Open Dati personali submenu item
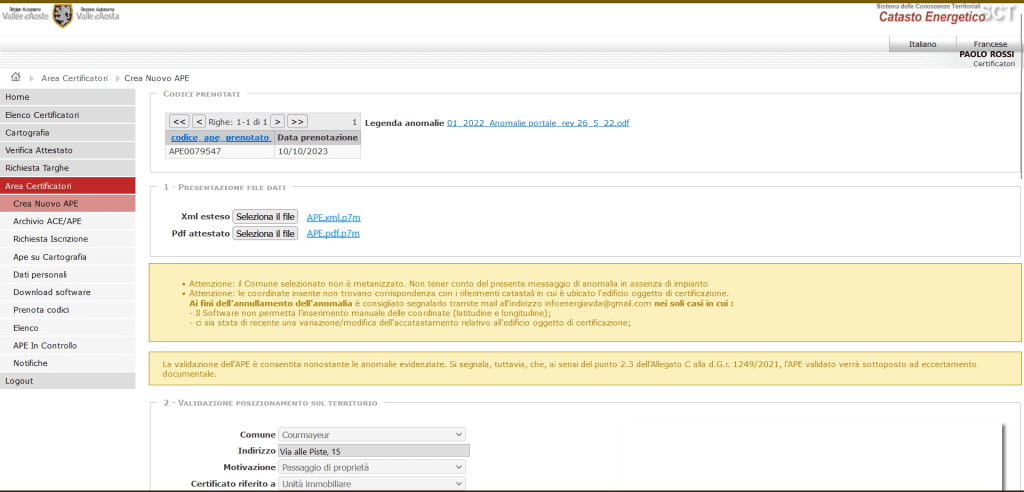This screenshot has width=1024, height=492. coord(68,274)
